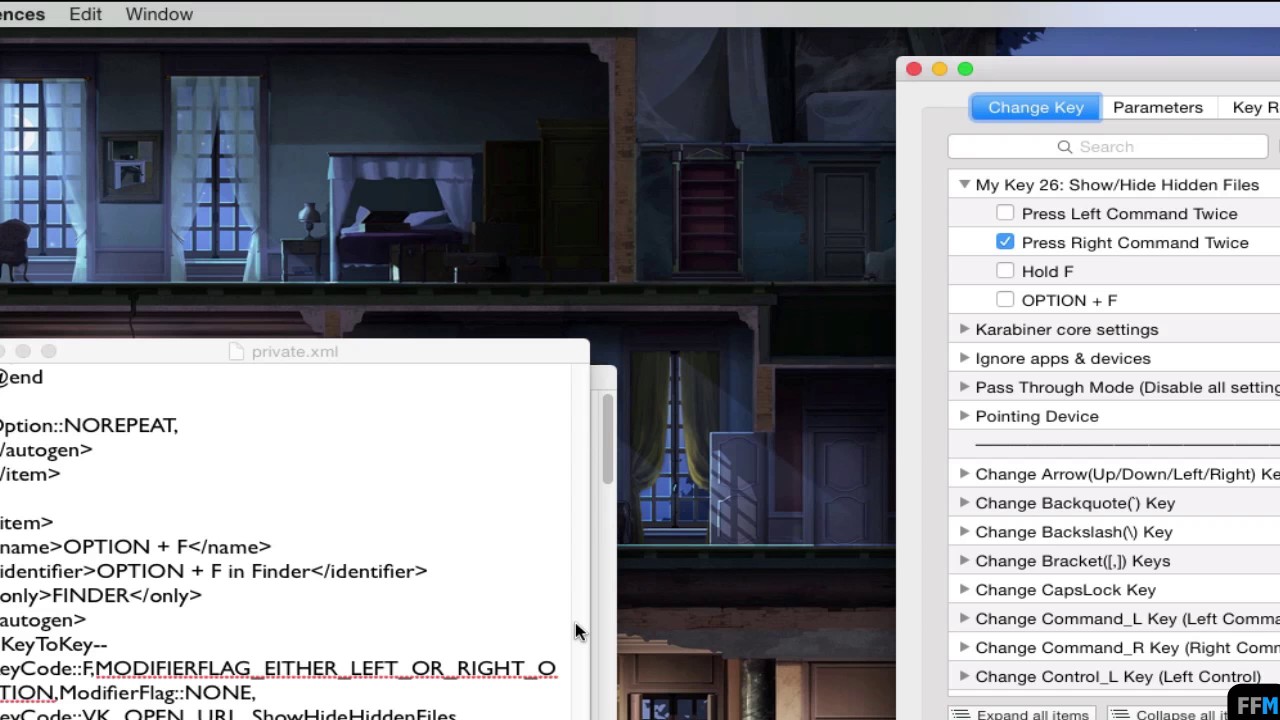Tick the OPTION + F checkbox

pos(1005,300)
